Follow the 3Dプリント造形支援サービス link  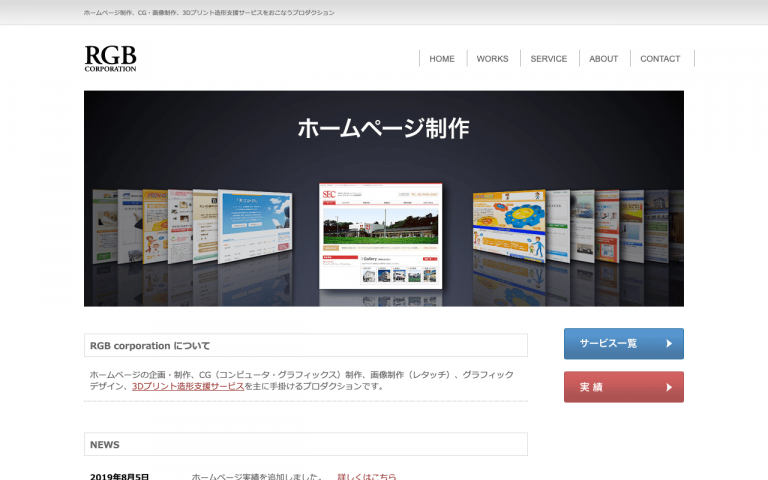coord(188,386)
